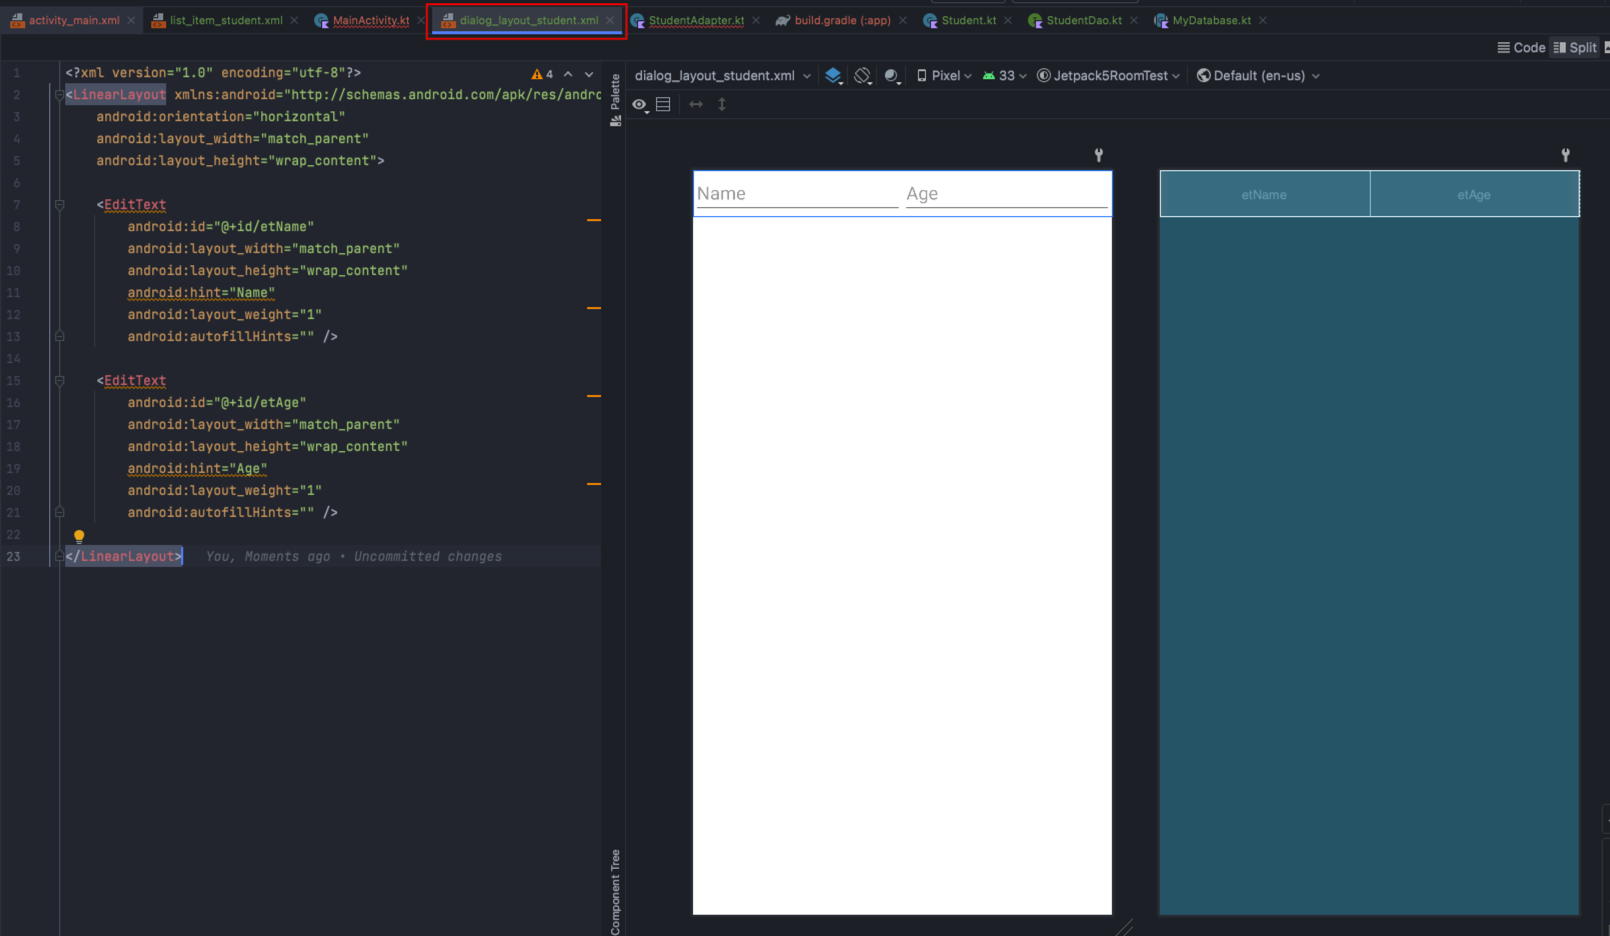Switch editor to Split view mode
This screenshot has height=936, width=1610.
pos(1575,47)
